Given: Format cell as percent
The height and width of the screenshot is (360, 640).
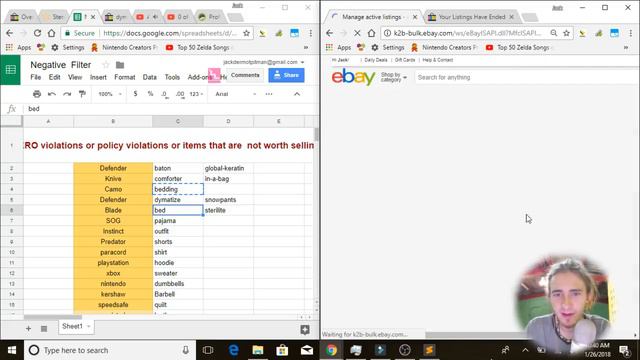Looking at the screenshot, I should 150,94.
